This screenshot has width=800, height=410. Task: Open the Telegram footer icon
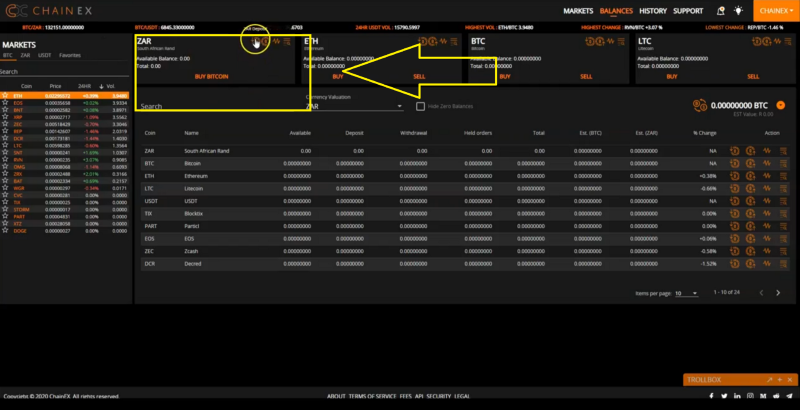(x=789, y=396)
